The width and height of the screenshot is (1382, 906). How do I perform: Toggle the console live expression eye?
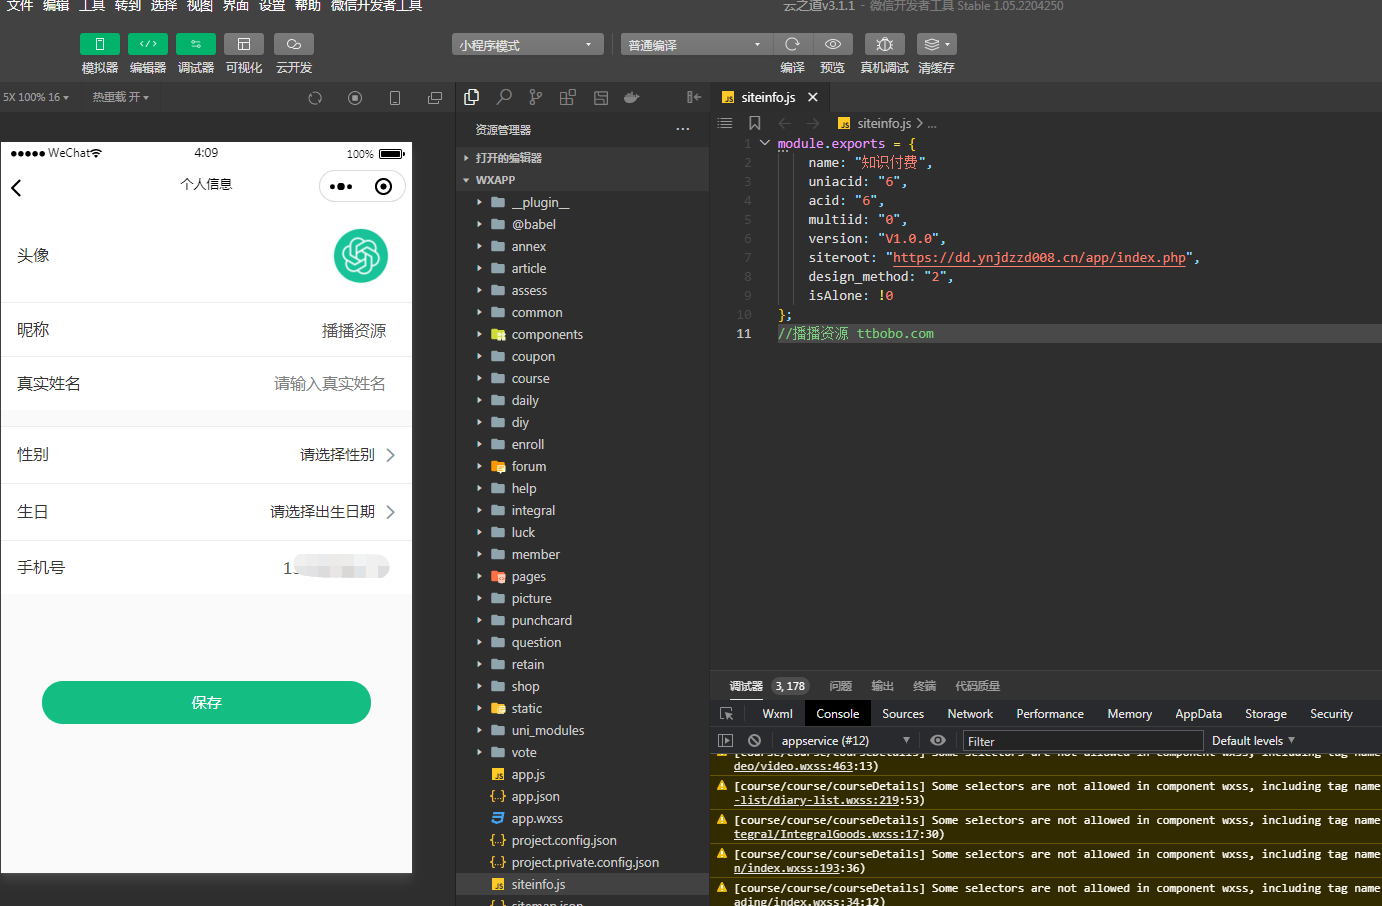point(938,741)
